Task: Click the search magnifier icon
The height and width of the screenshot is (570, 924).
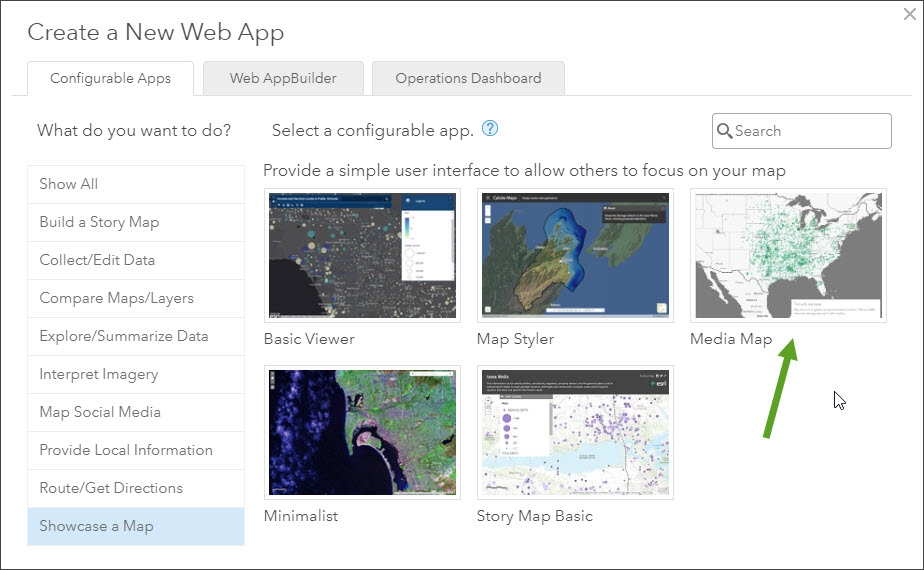Action: 724,131
